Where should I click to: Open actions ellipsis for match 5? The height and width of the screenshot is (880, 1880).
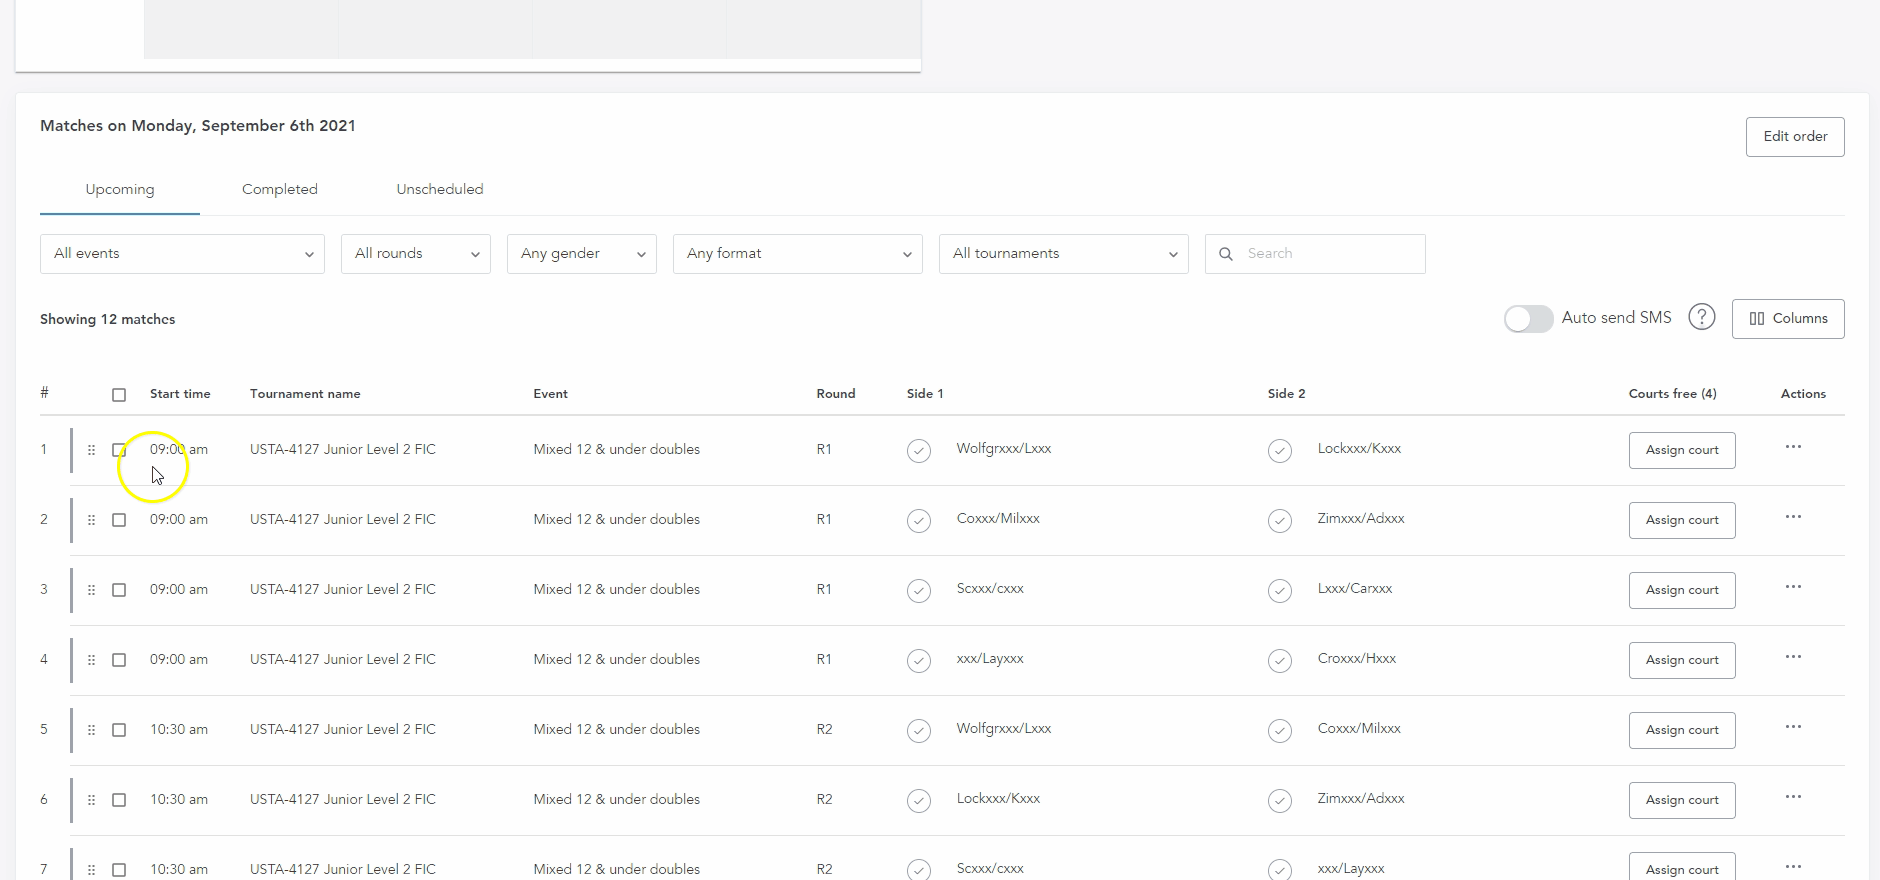coord(1793,727)
